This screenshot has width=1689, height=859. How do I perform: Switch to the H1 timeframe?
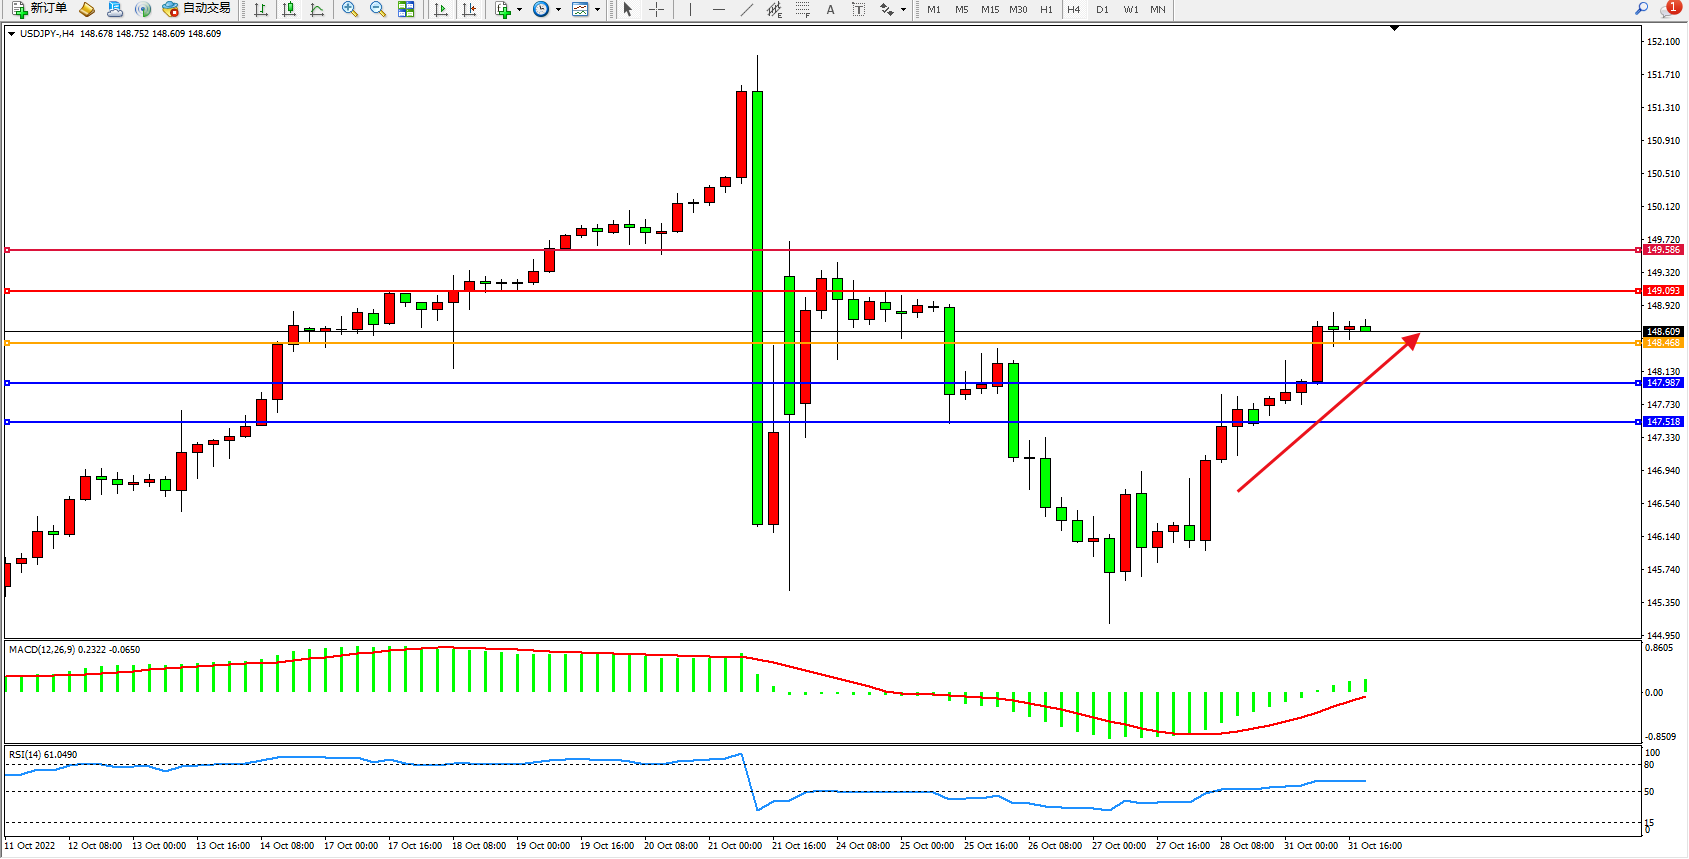coord(1046,9)
